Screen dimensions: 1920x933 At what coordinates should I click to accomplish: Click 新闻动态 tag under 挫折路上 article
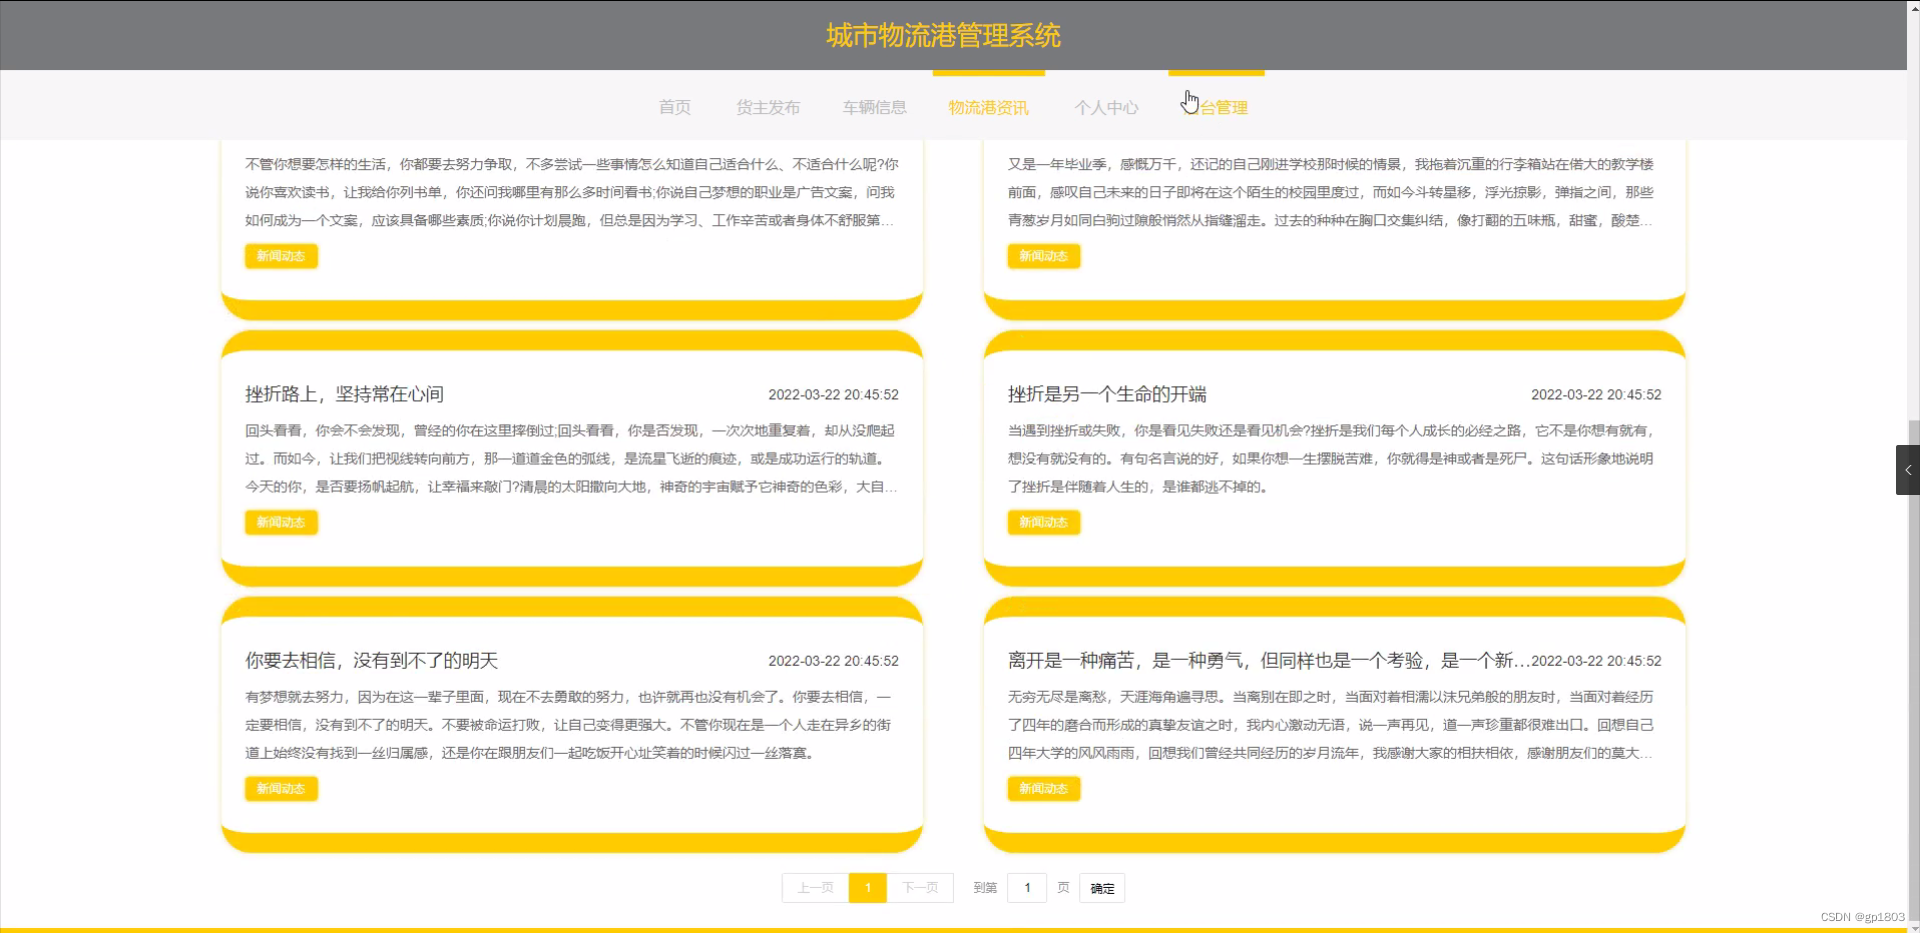[281, 522]
